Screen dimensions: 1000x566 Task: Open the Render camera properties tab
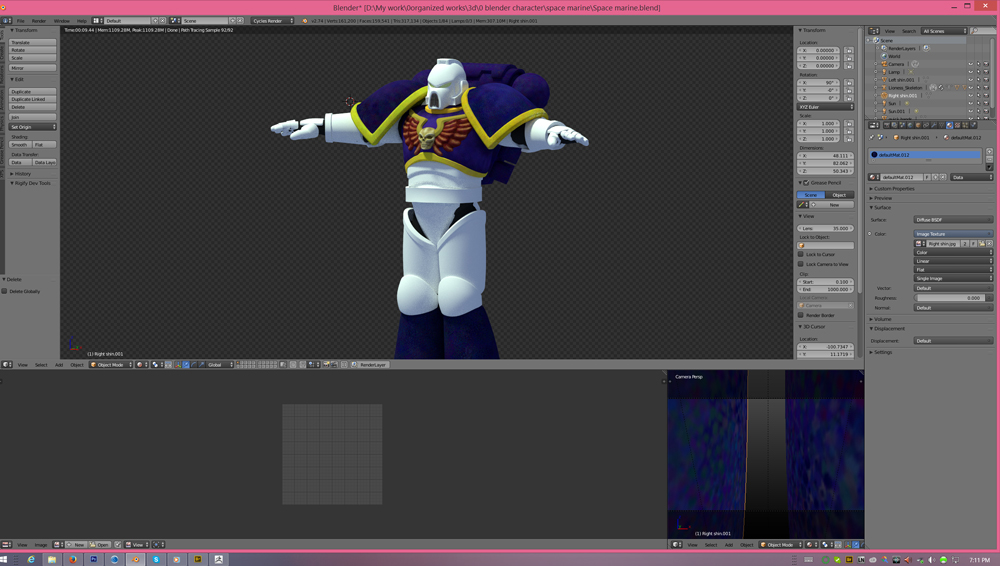[x=887, y=125]
